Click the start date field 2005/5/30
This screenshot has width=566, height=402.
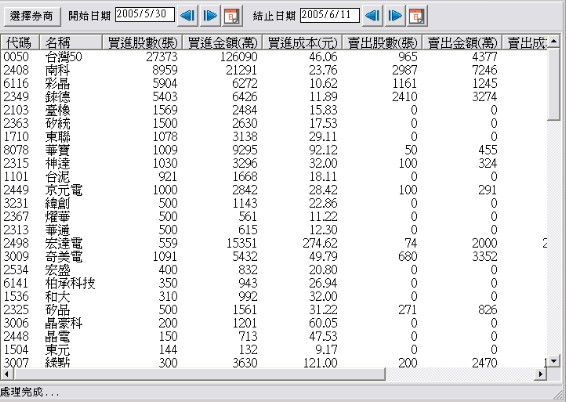pyautogui.click(x=145, y=14)
